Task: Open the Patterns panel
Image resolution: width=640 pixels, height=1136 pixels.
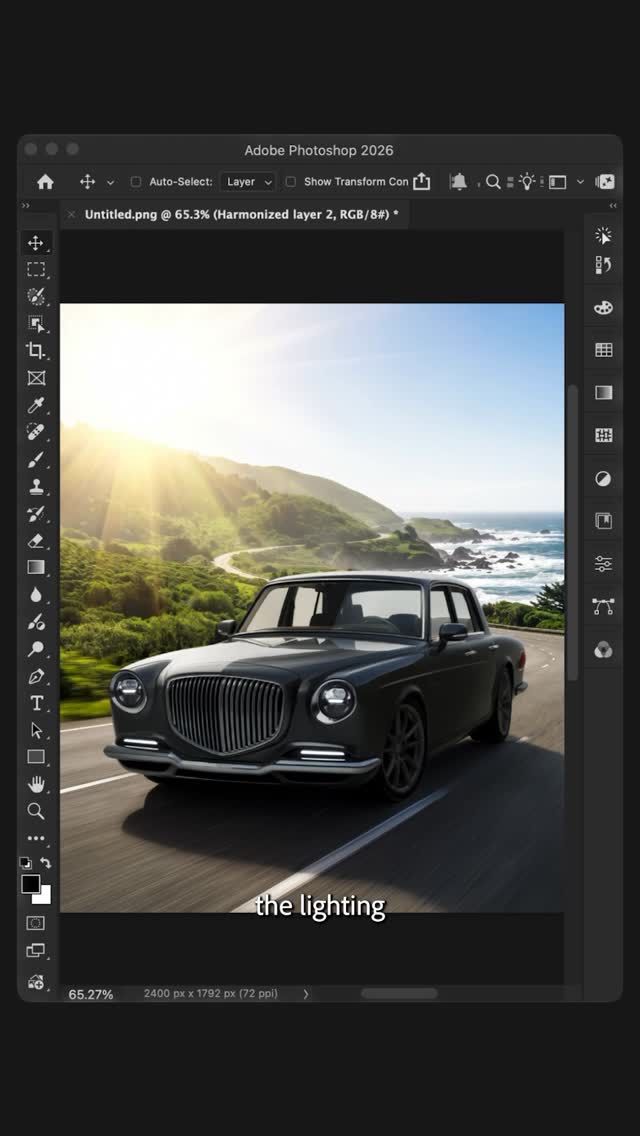Action: coord(603,435)
